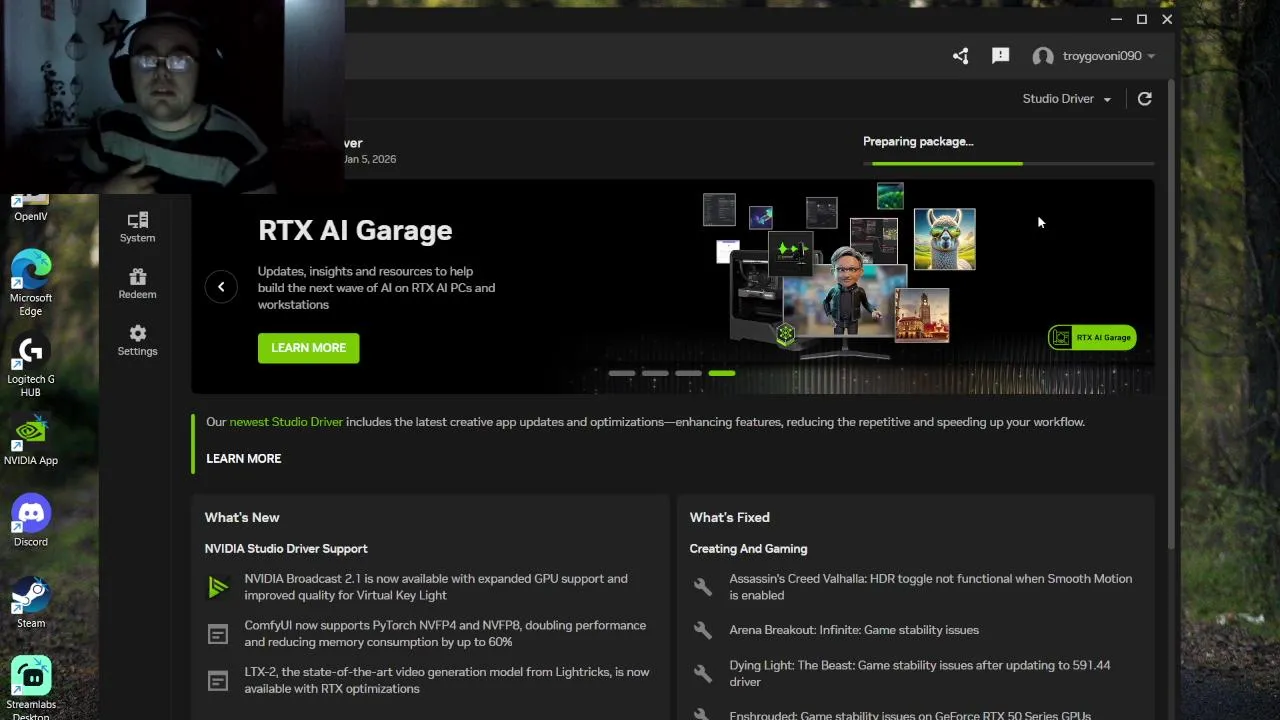
Task: Open the feedback notification icon
Action: 1000,56
